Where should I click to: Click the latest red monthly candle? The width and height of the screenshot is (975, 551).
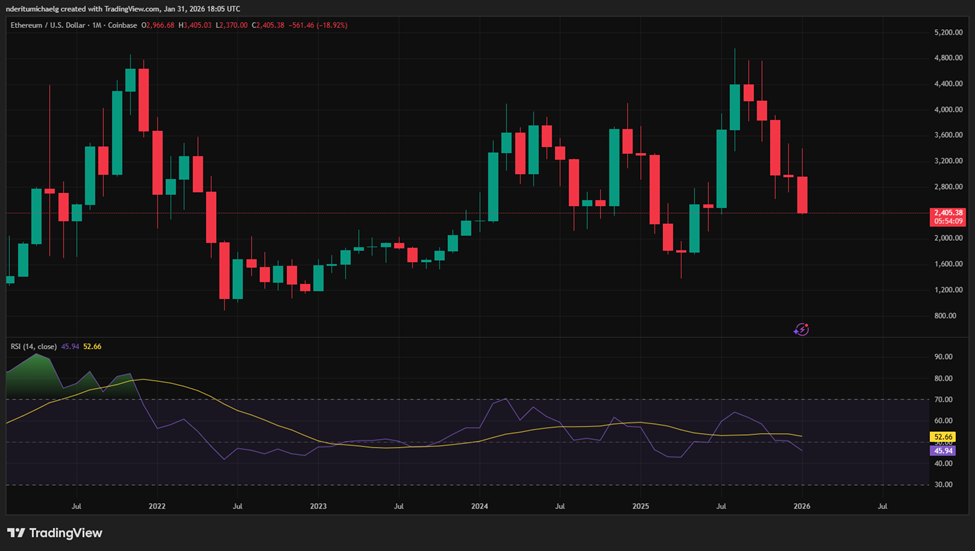click(802, 195)
